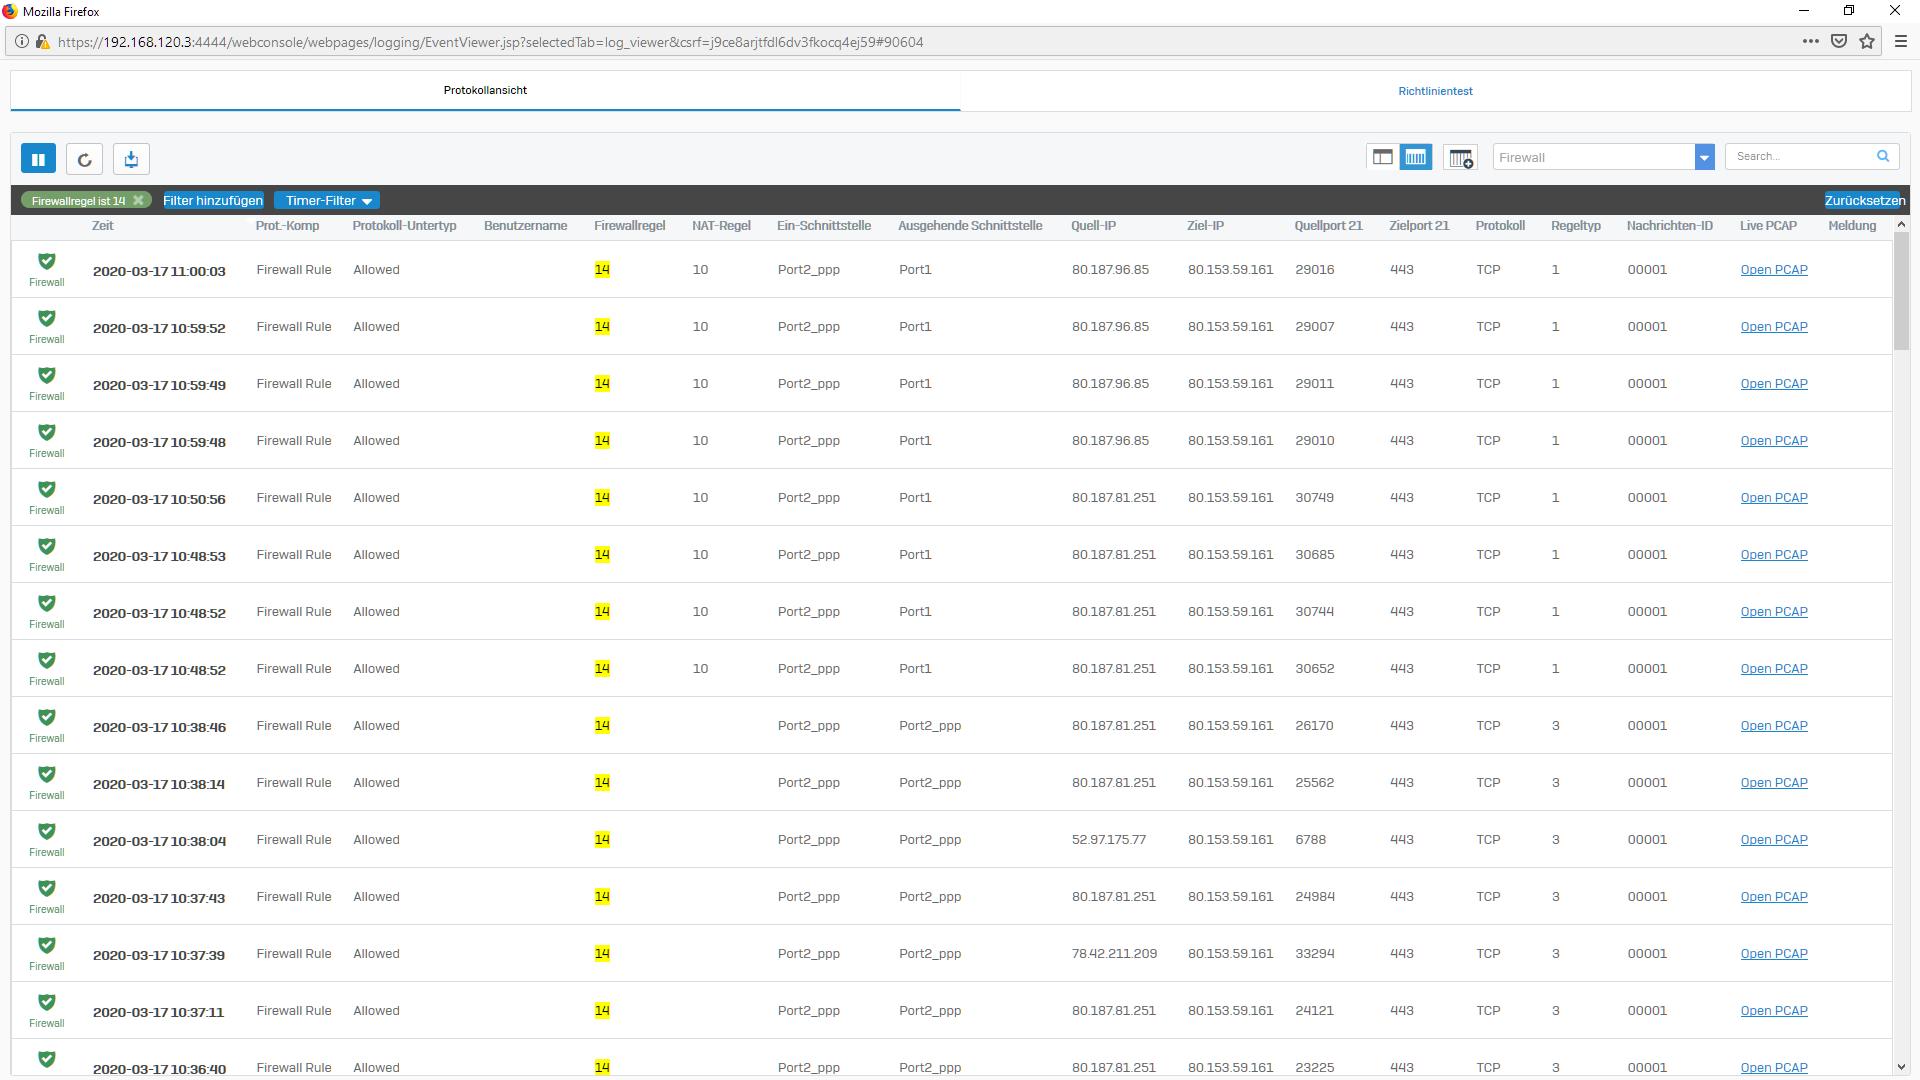Click the 'Filter hinzufügen' button

coord(213,200)
